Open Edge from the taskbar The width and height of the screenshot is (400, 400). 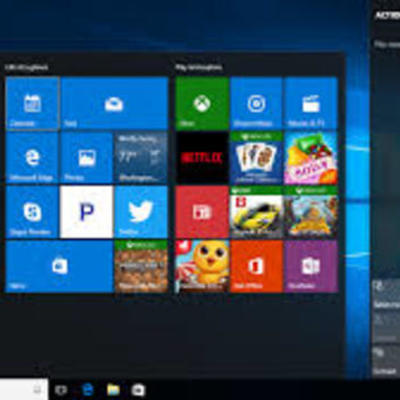click(x=88, y=389)
